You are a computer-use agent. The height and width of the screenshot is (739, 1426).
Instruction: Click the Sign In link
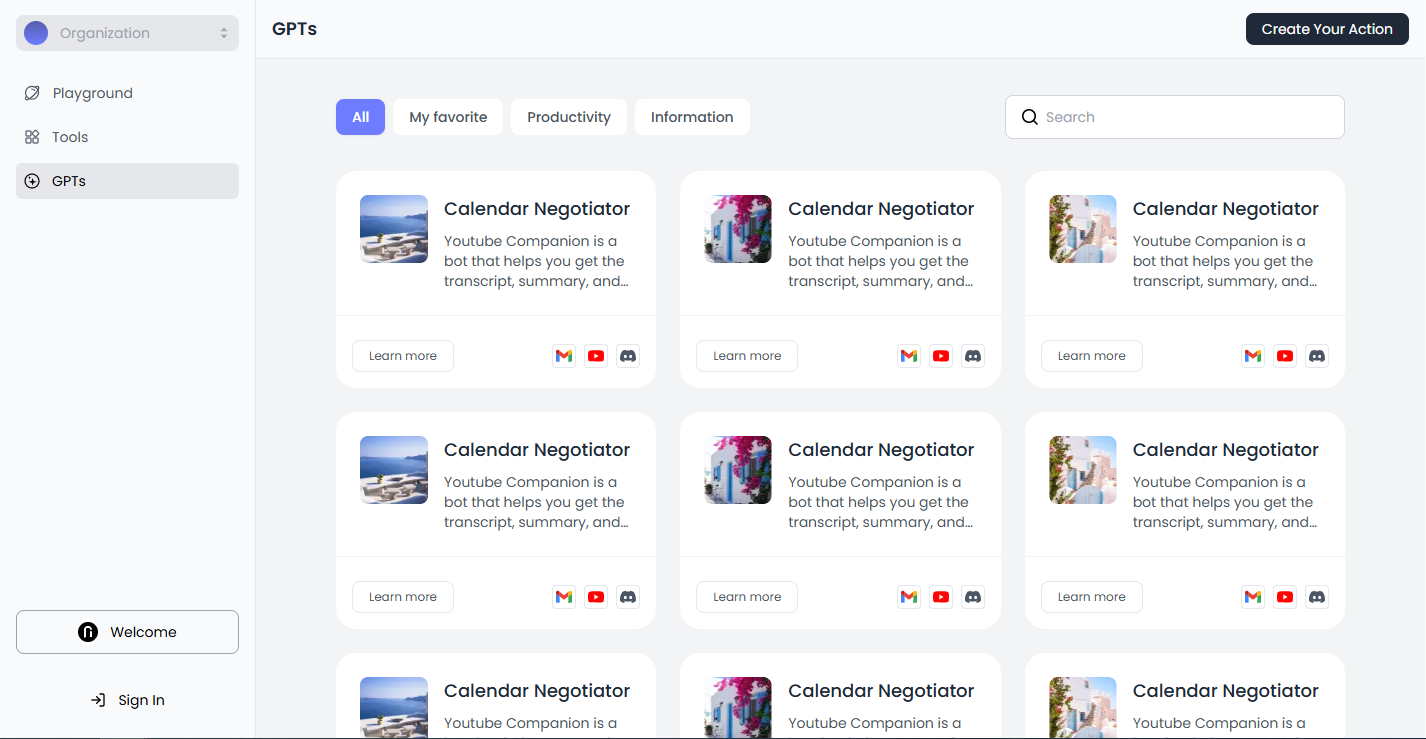(x=127, y=700)
